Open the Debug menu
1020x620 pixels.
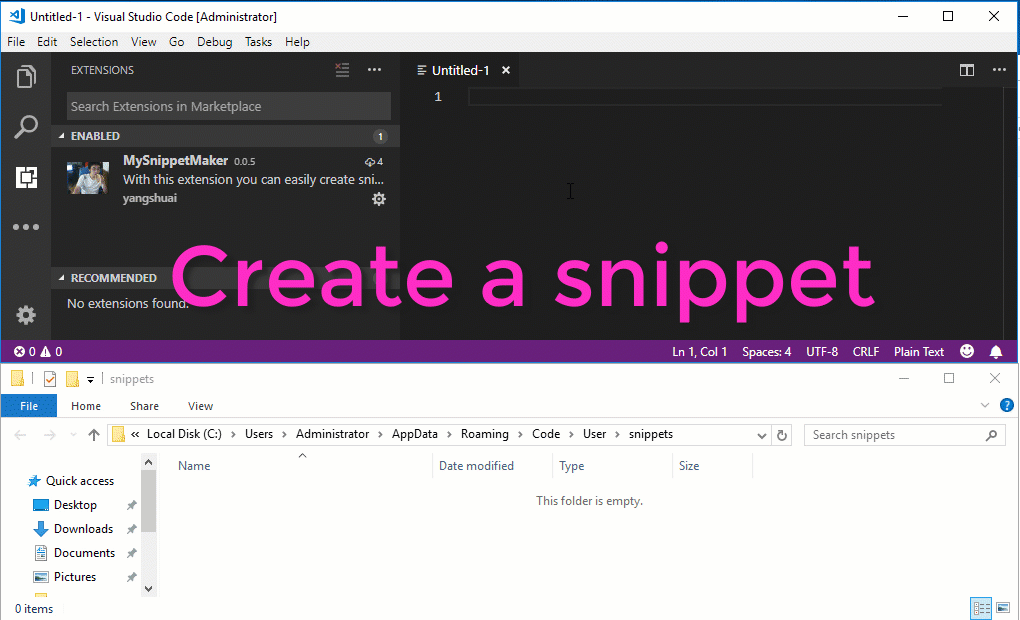pyautogui.click(x=215, y=42)
